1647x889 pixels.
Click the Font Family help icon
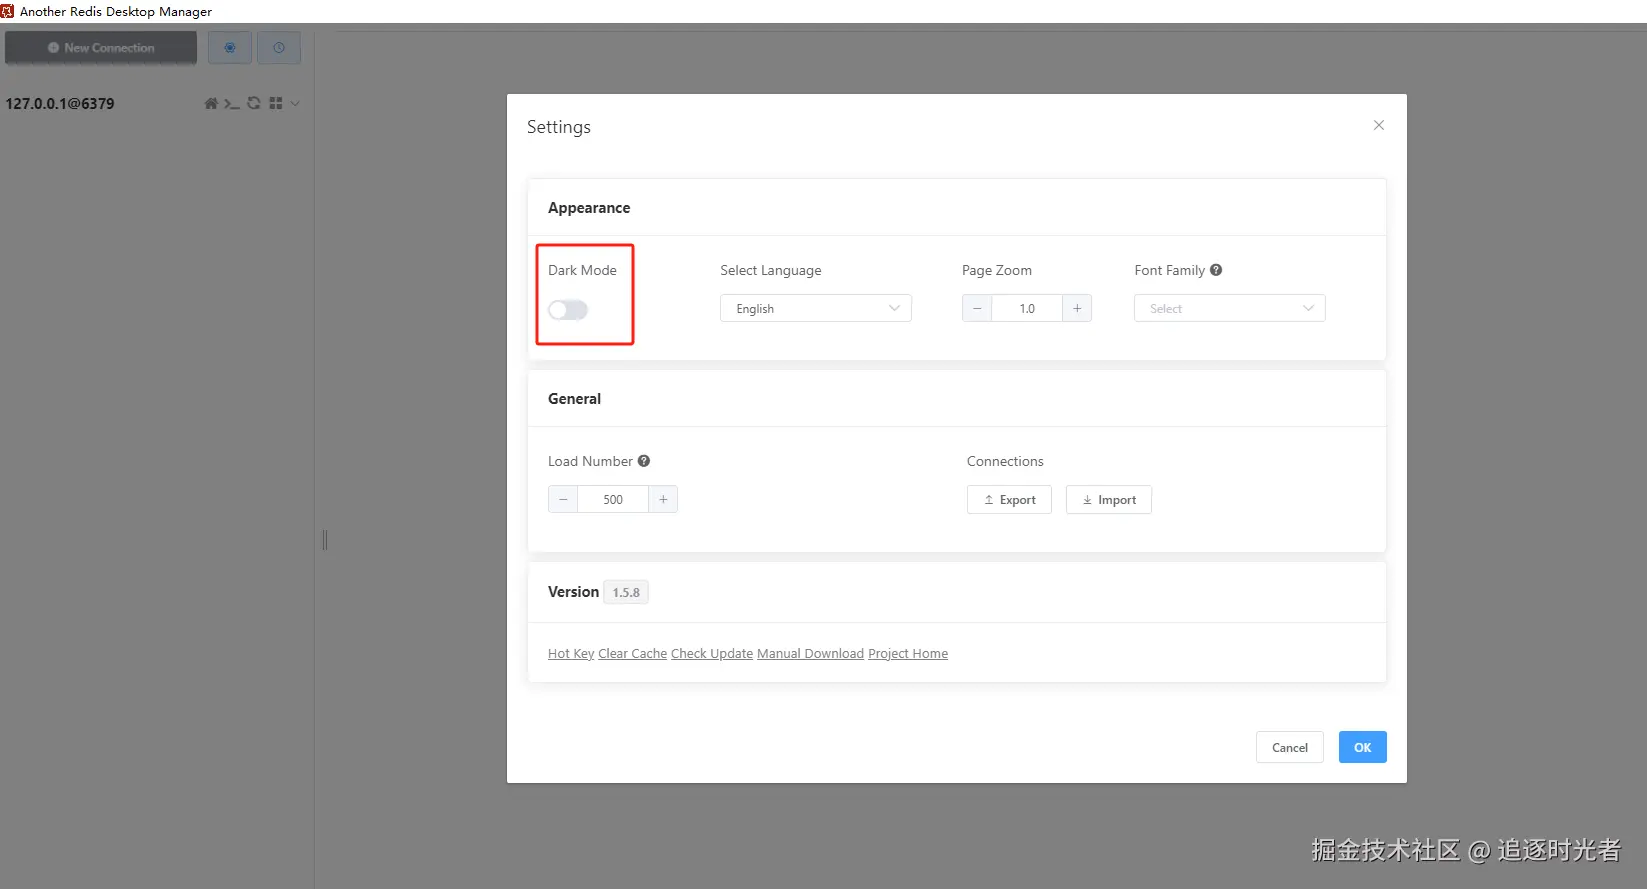click(x=1216, y=270)
